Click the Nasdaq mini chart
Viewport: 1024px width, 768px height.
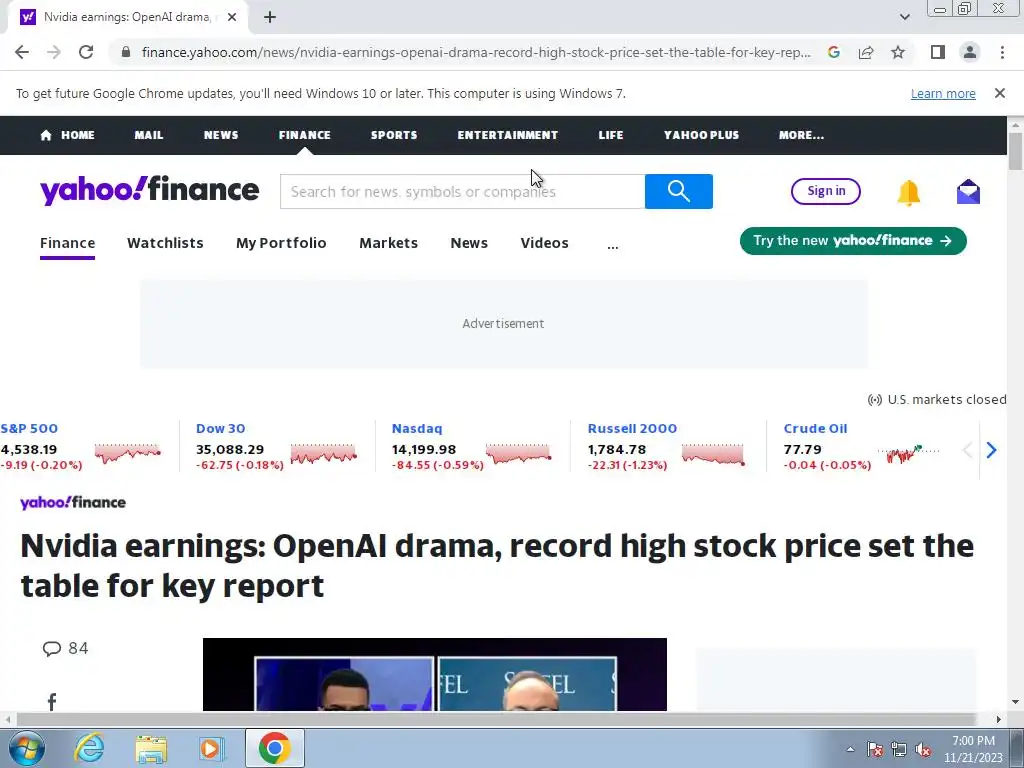[519, 453]
